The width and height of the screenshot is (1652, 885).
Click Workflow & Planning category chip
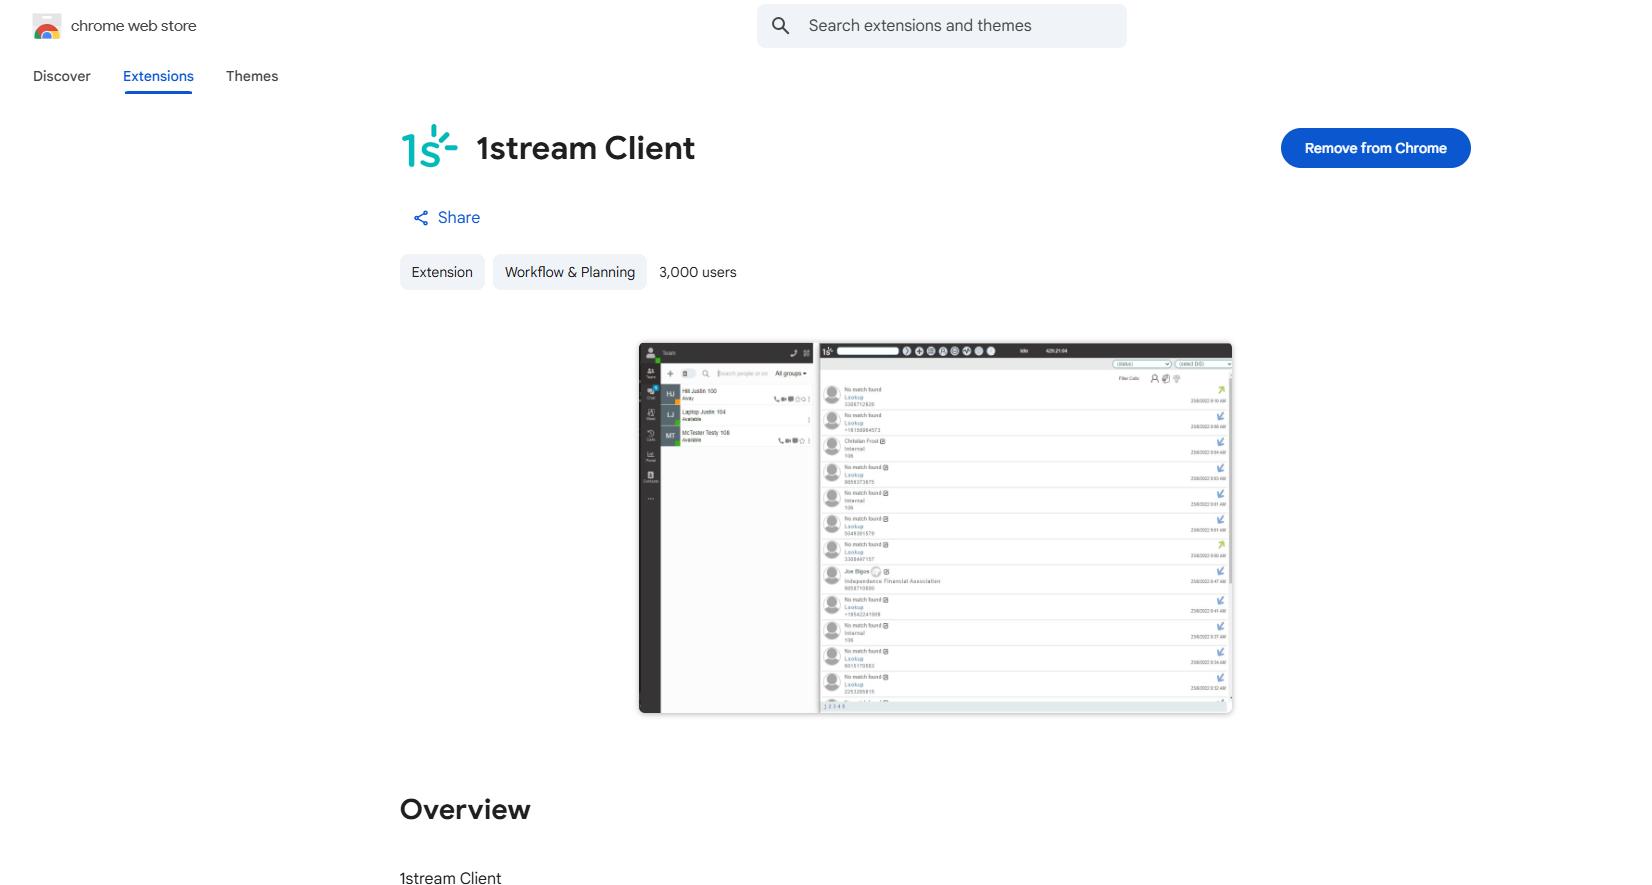pyautogui.click(x=570, y=272)
